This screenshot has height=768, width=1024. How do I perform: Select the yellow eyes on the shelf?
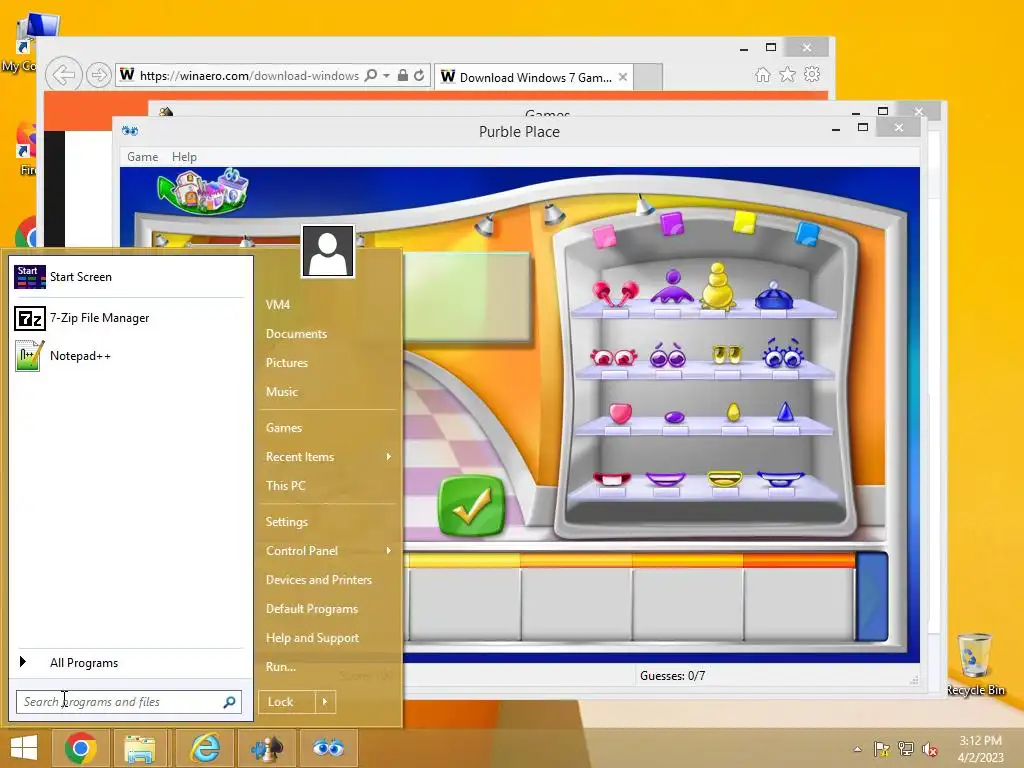coord(727,354)
